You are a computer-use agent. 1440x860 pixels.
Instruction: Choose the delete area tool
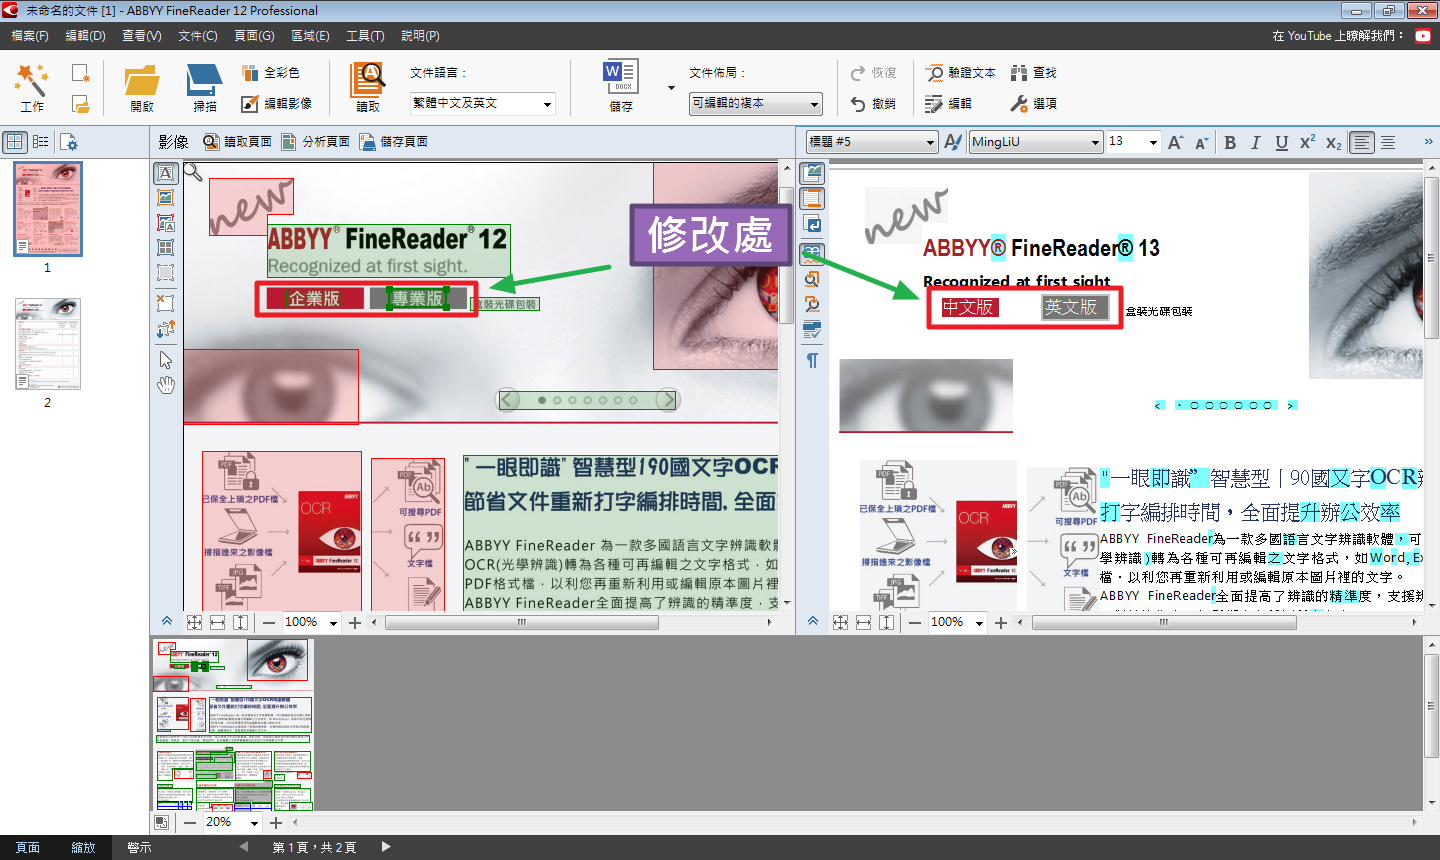(x=166, y=302)
